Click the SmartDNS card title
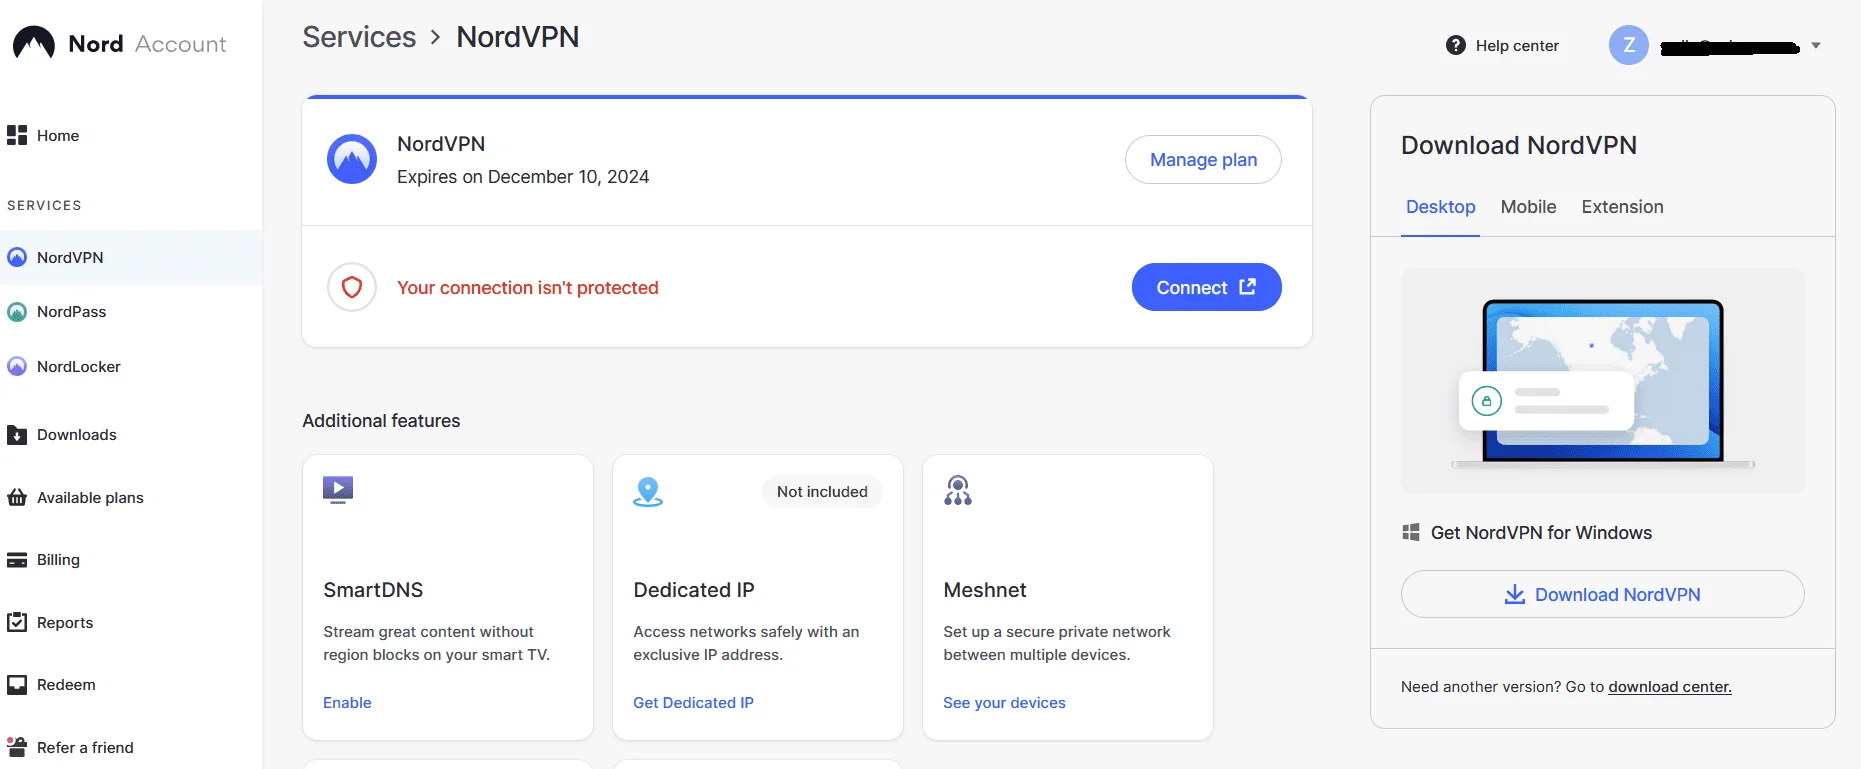The width and height of the screenshot is (1861, 769). pyautogui.click(x=373, y=590)
